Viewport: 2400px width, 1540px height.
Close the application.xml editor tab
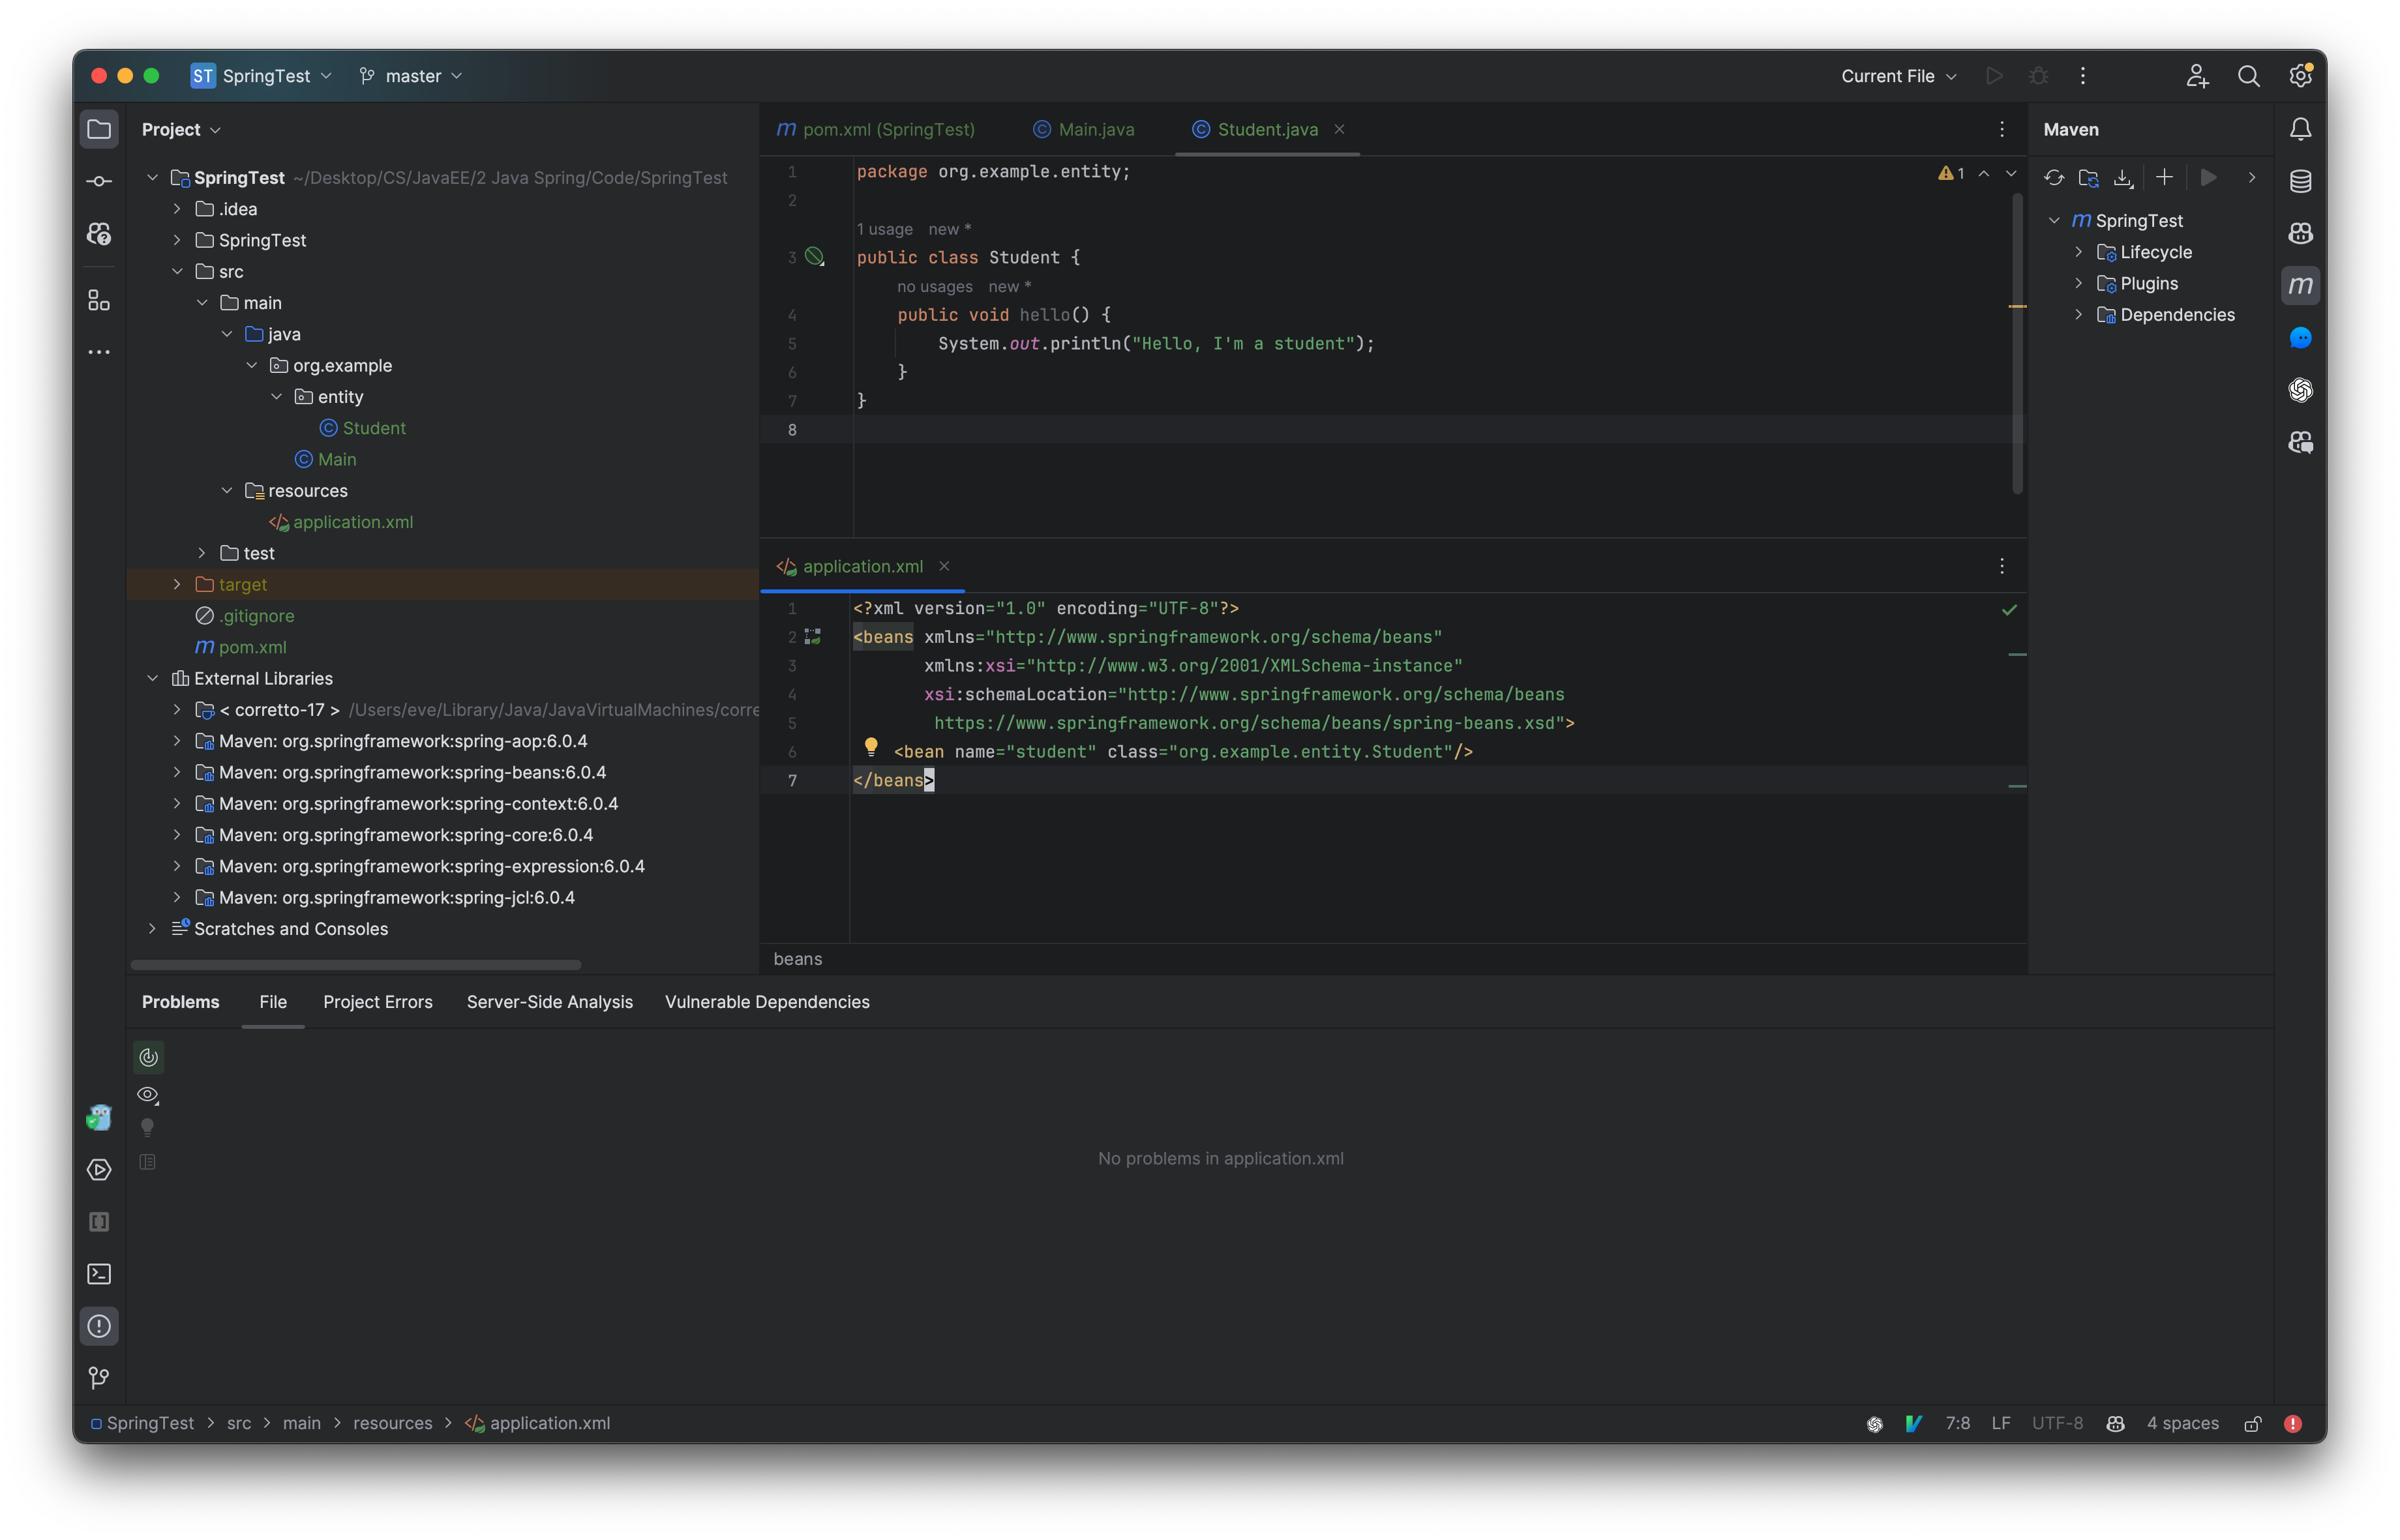[943, 566]
